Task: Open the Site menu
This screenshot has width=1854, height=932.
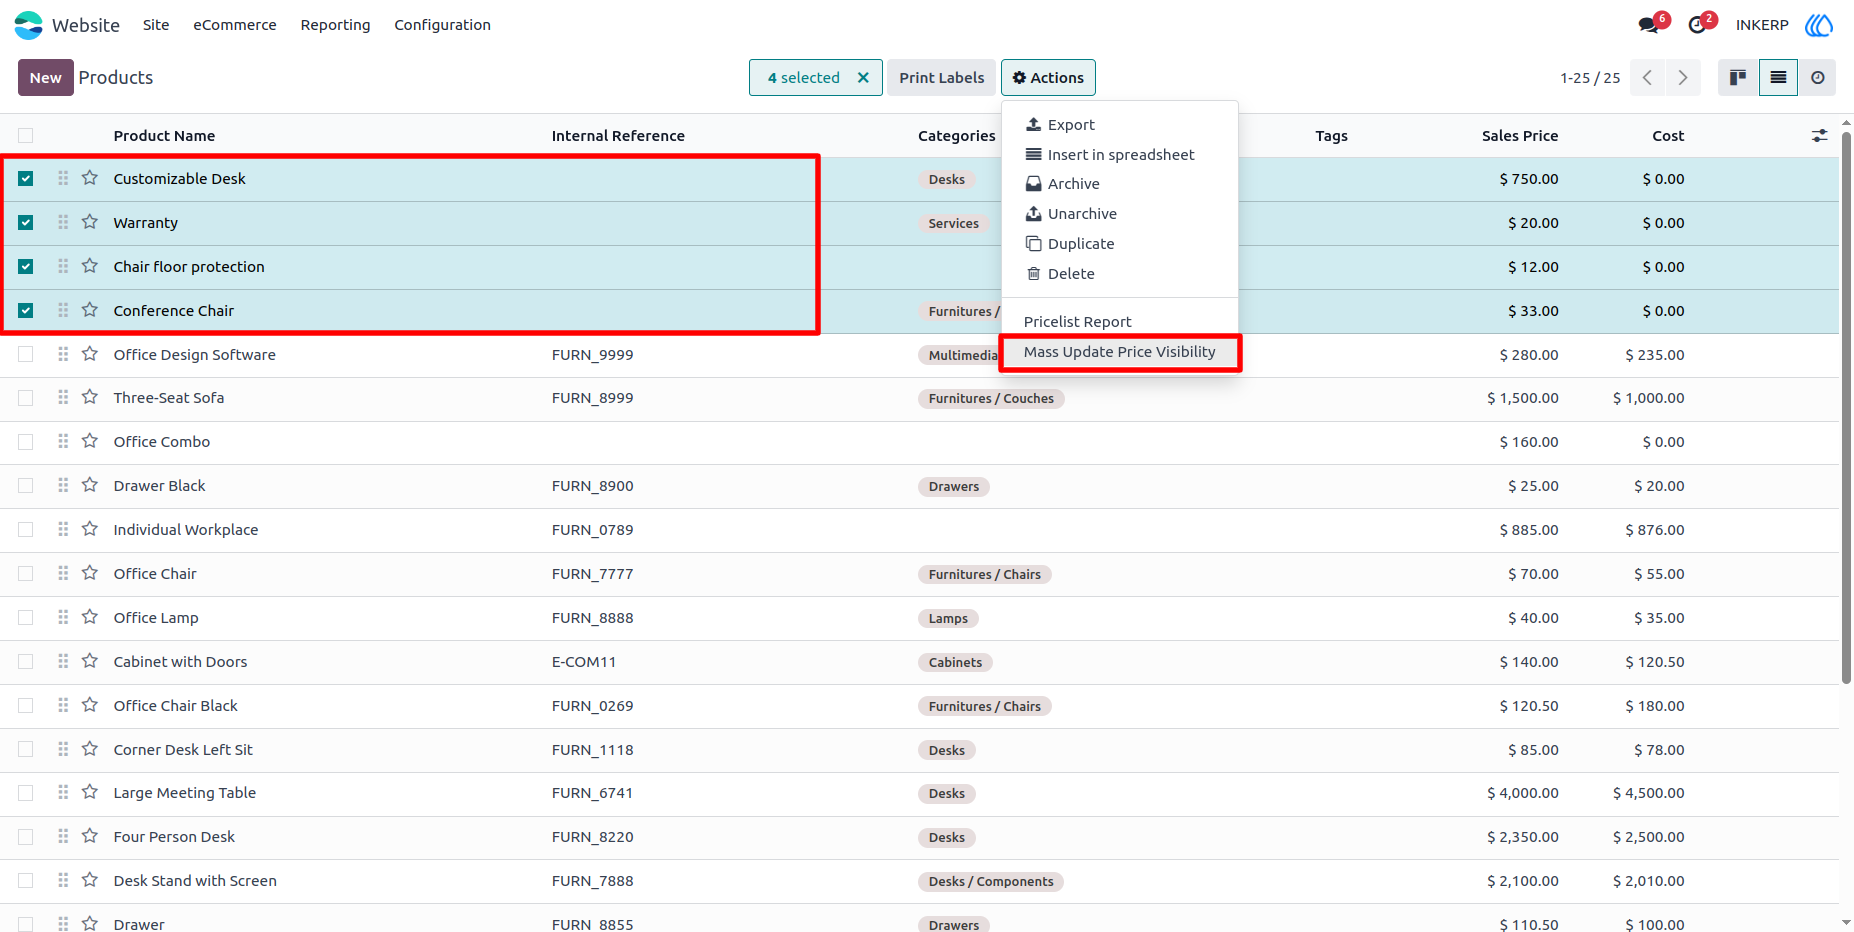Action: [x=156, y=25]
